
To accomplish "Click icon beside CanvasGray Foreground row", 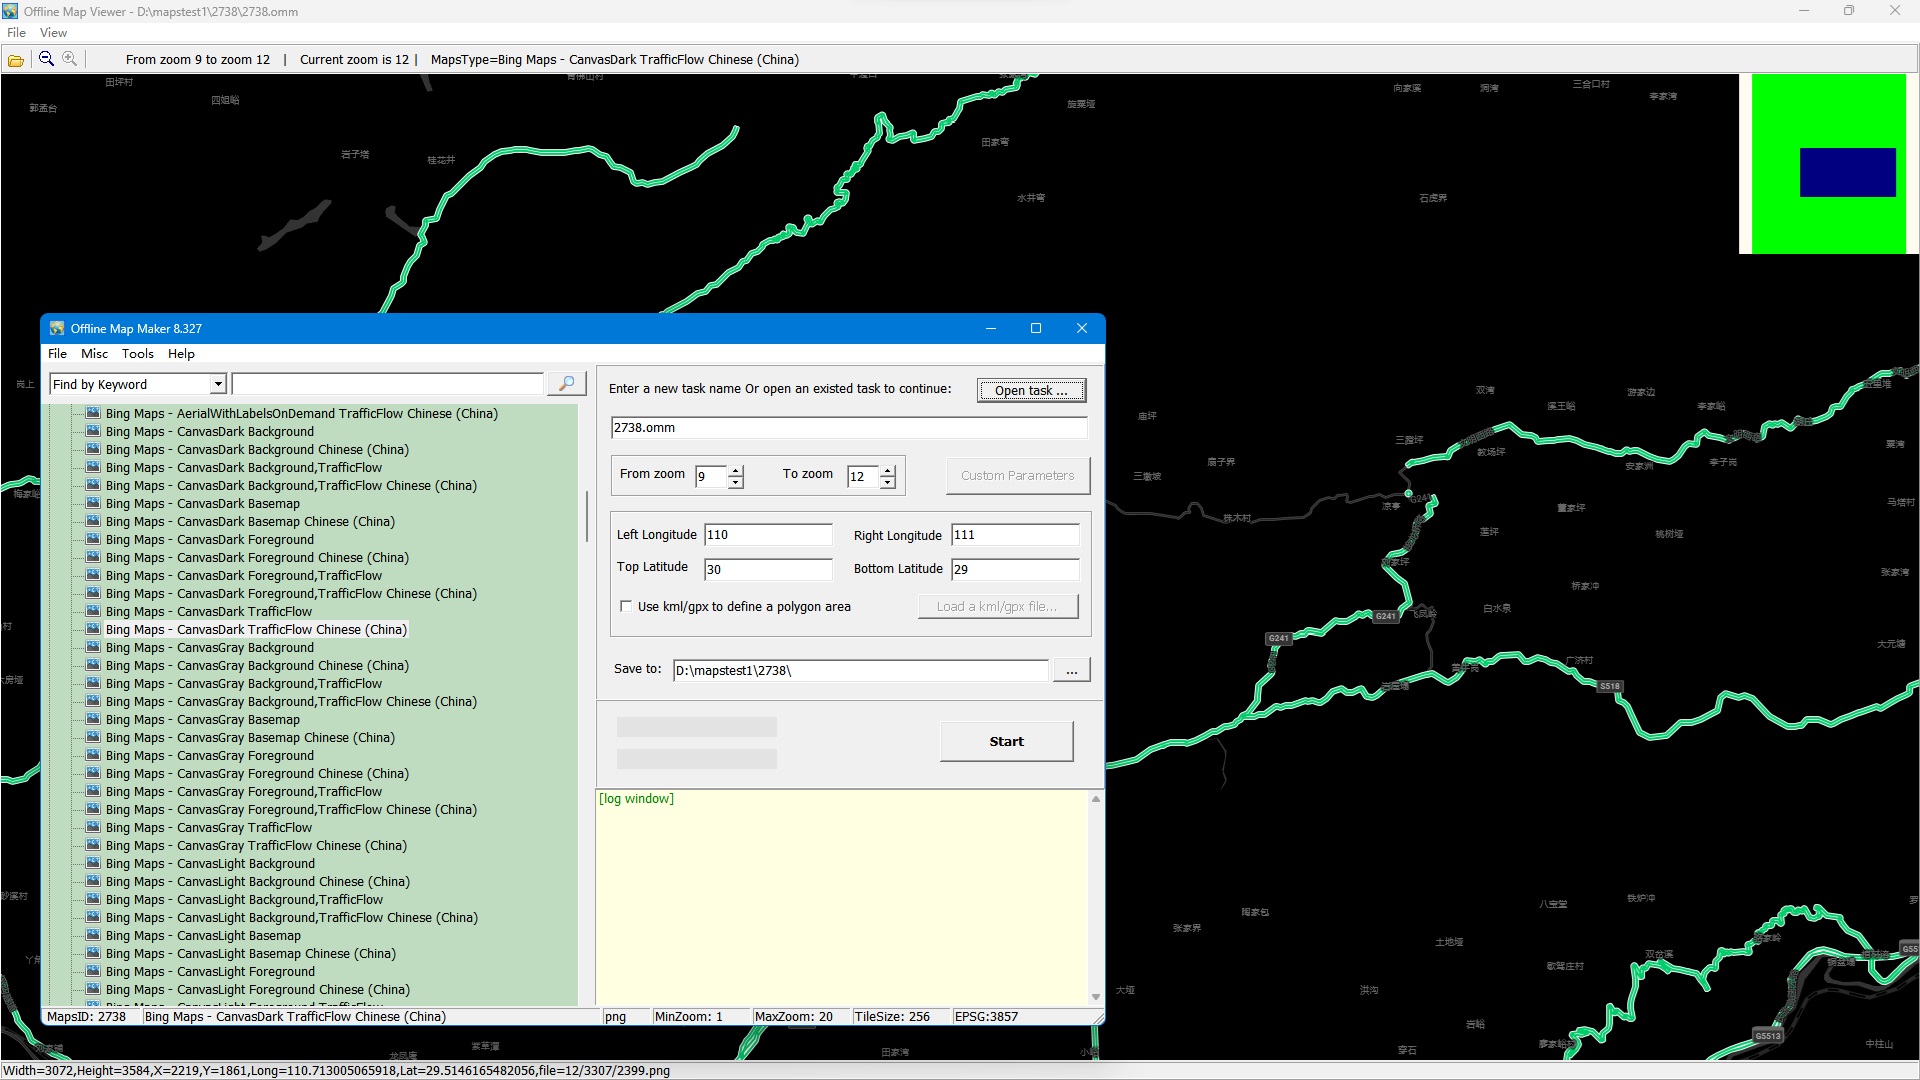I will 93,755.
